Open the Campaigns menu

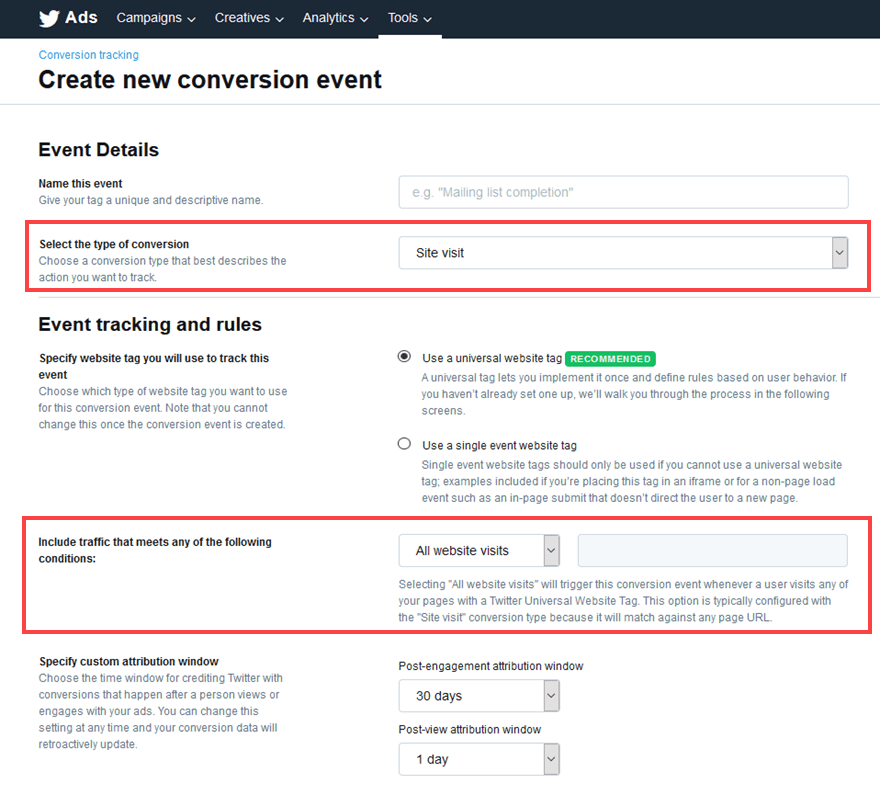point(155,18)
